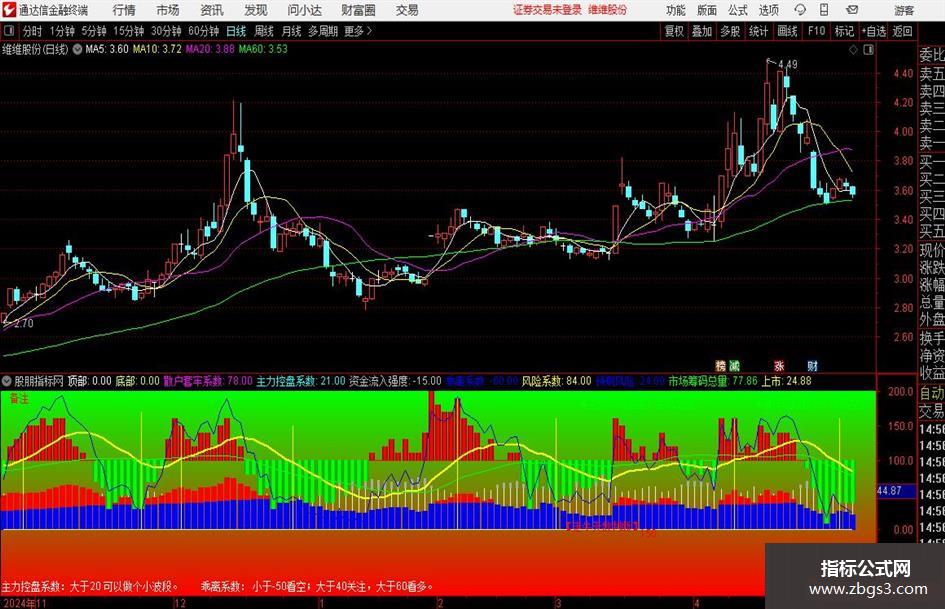Click the 财 marker icon on chart

point(813,366)
